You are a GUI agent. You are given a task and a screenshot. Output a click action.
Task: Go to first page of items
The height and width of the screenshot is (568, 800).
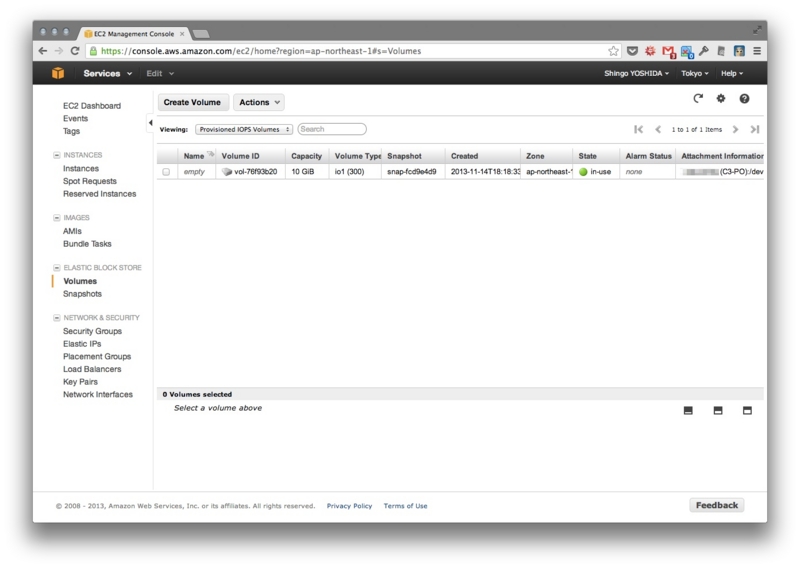coord(638,130)
